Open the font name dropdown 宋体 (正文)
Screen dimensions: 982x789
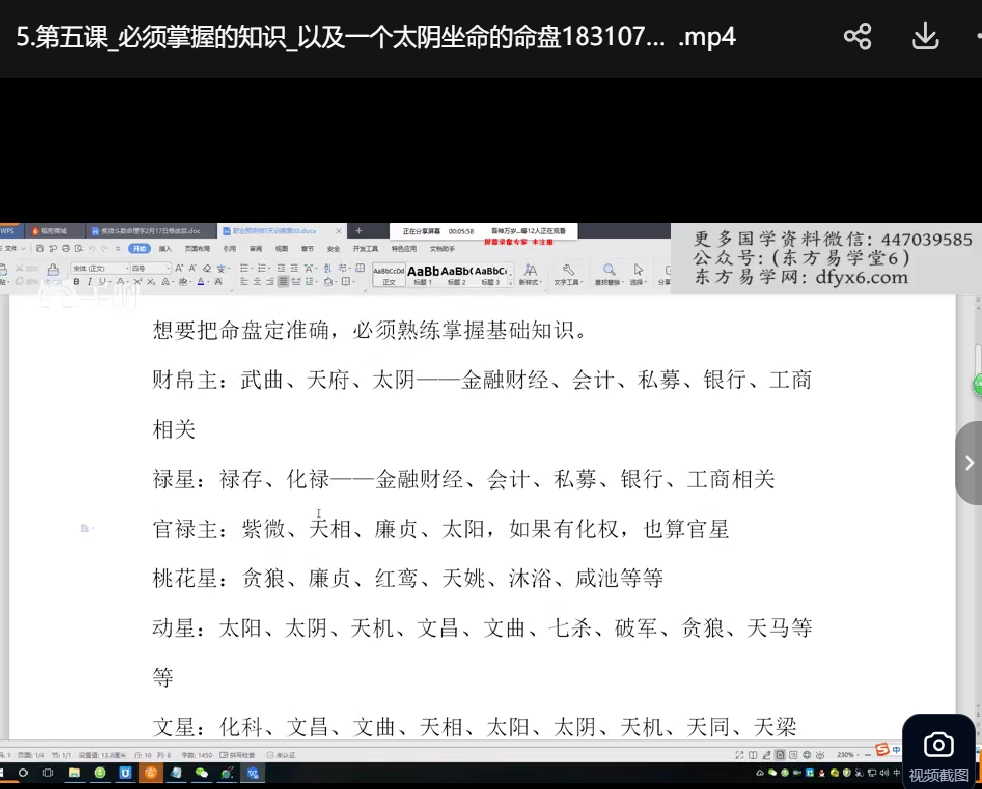click(100, 268)
